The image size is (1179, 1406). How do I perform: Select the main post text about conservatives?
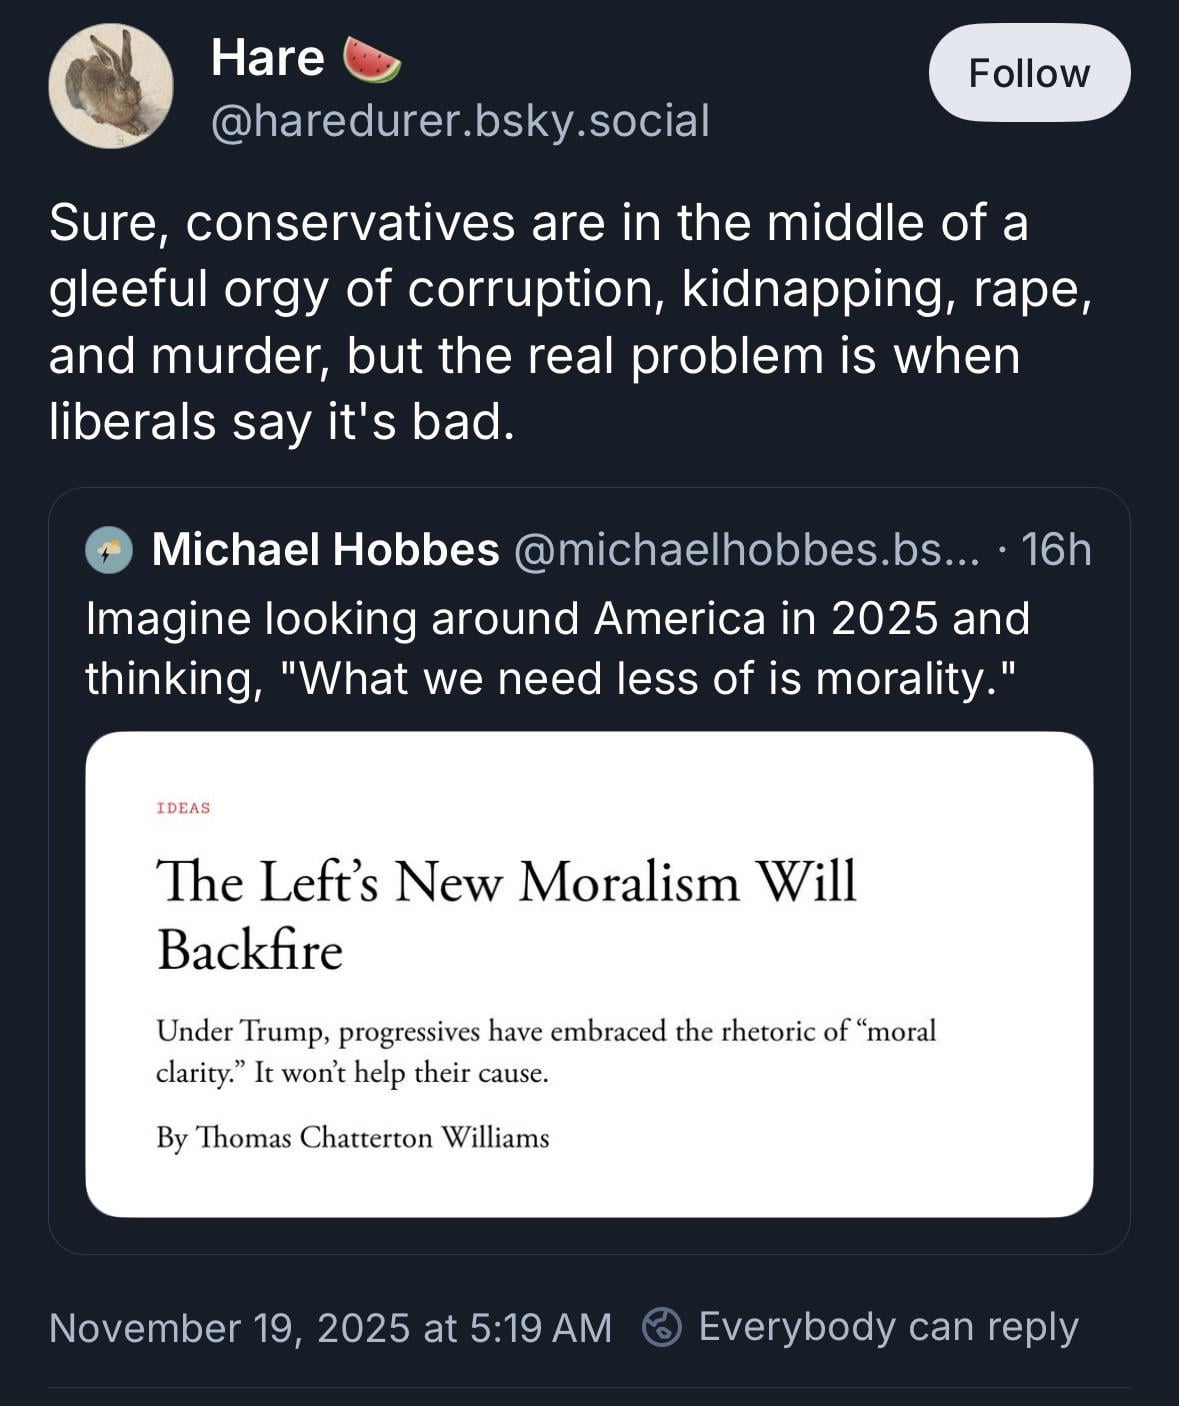[570, 321]
